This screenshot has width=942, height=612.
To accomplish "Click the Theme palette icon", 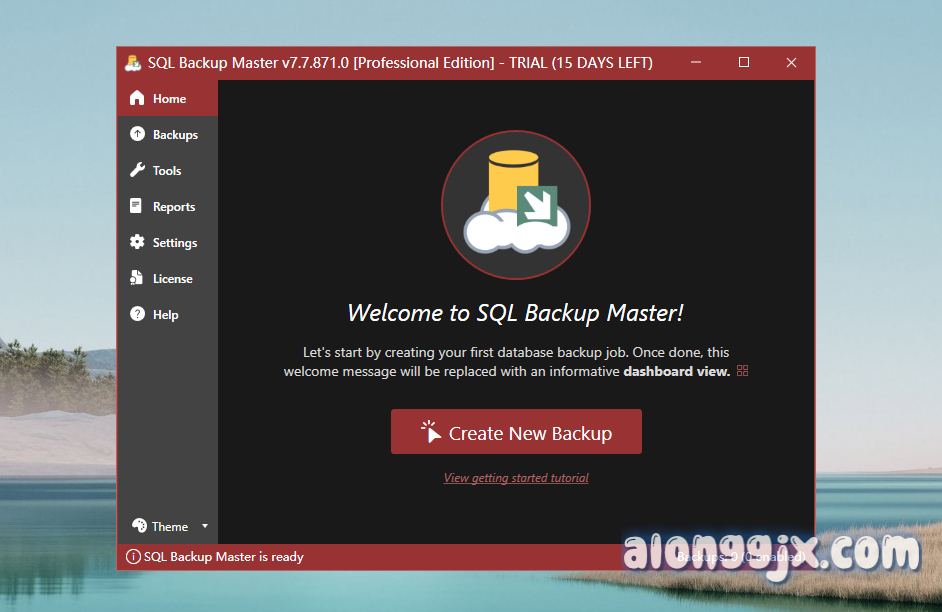I will tap(138, 526).
